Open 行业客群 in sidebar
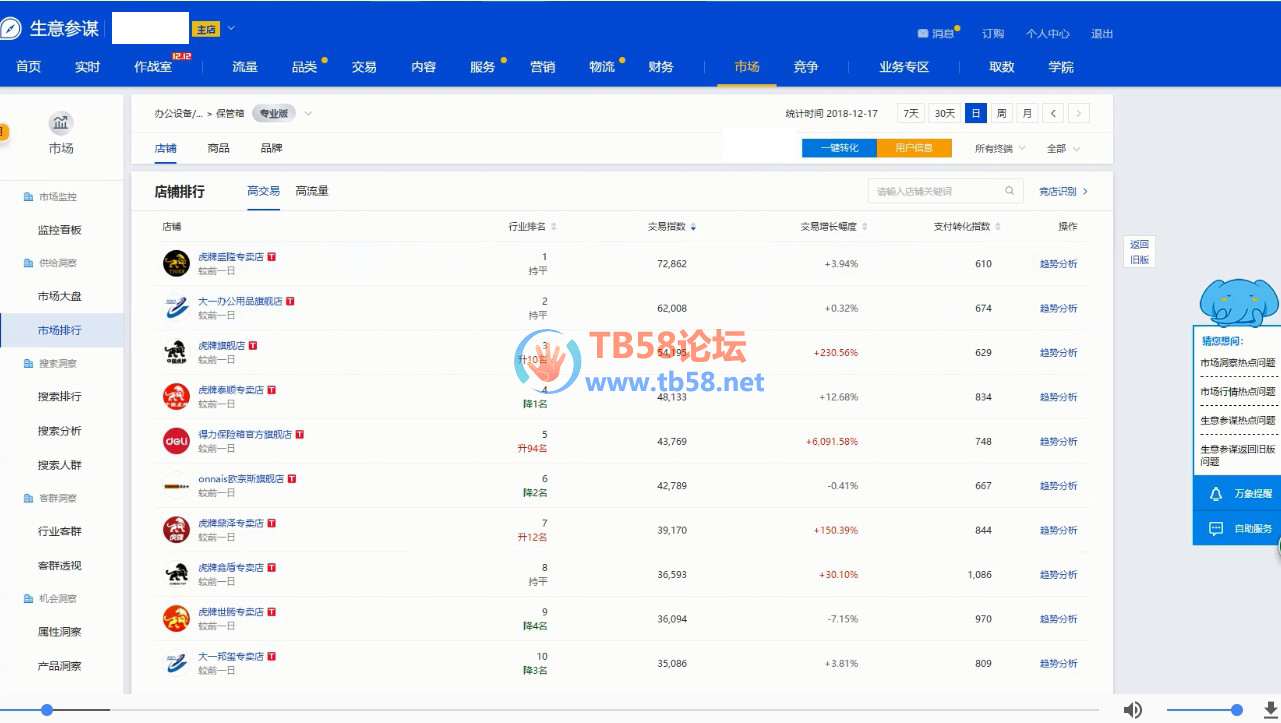Viewport: 1281px width, 723px height. point(60,532)
